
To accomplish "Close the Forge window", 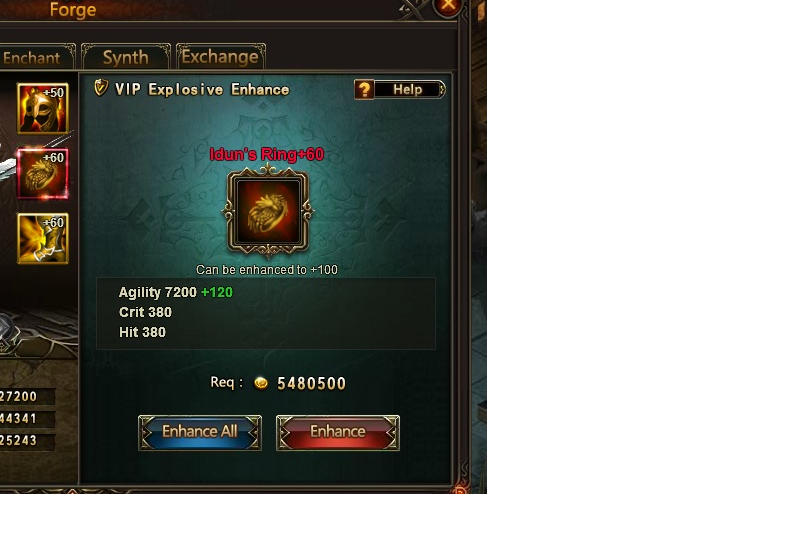I will click(x=448, y=6).
